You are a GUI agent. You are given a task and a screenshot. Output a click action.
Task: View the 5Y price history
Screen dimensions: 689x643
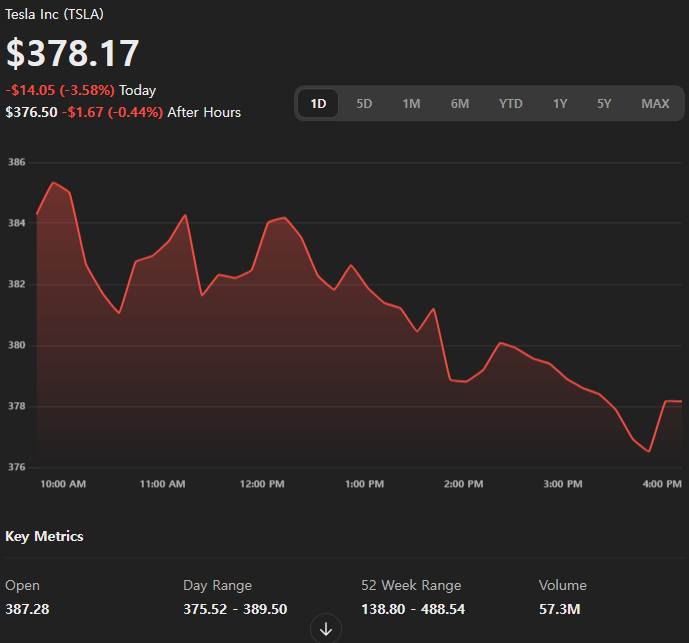604,104
